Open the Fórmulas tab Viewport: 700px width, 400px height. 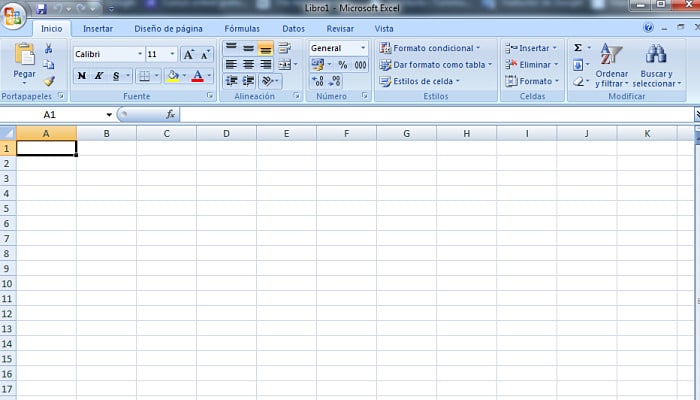[x=242, y=29]
